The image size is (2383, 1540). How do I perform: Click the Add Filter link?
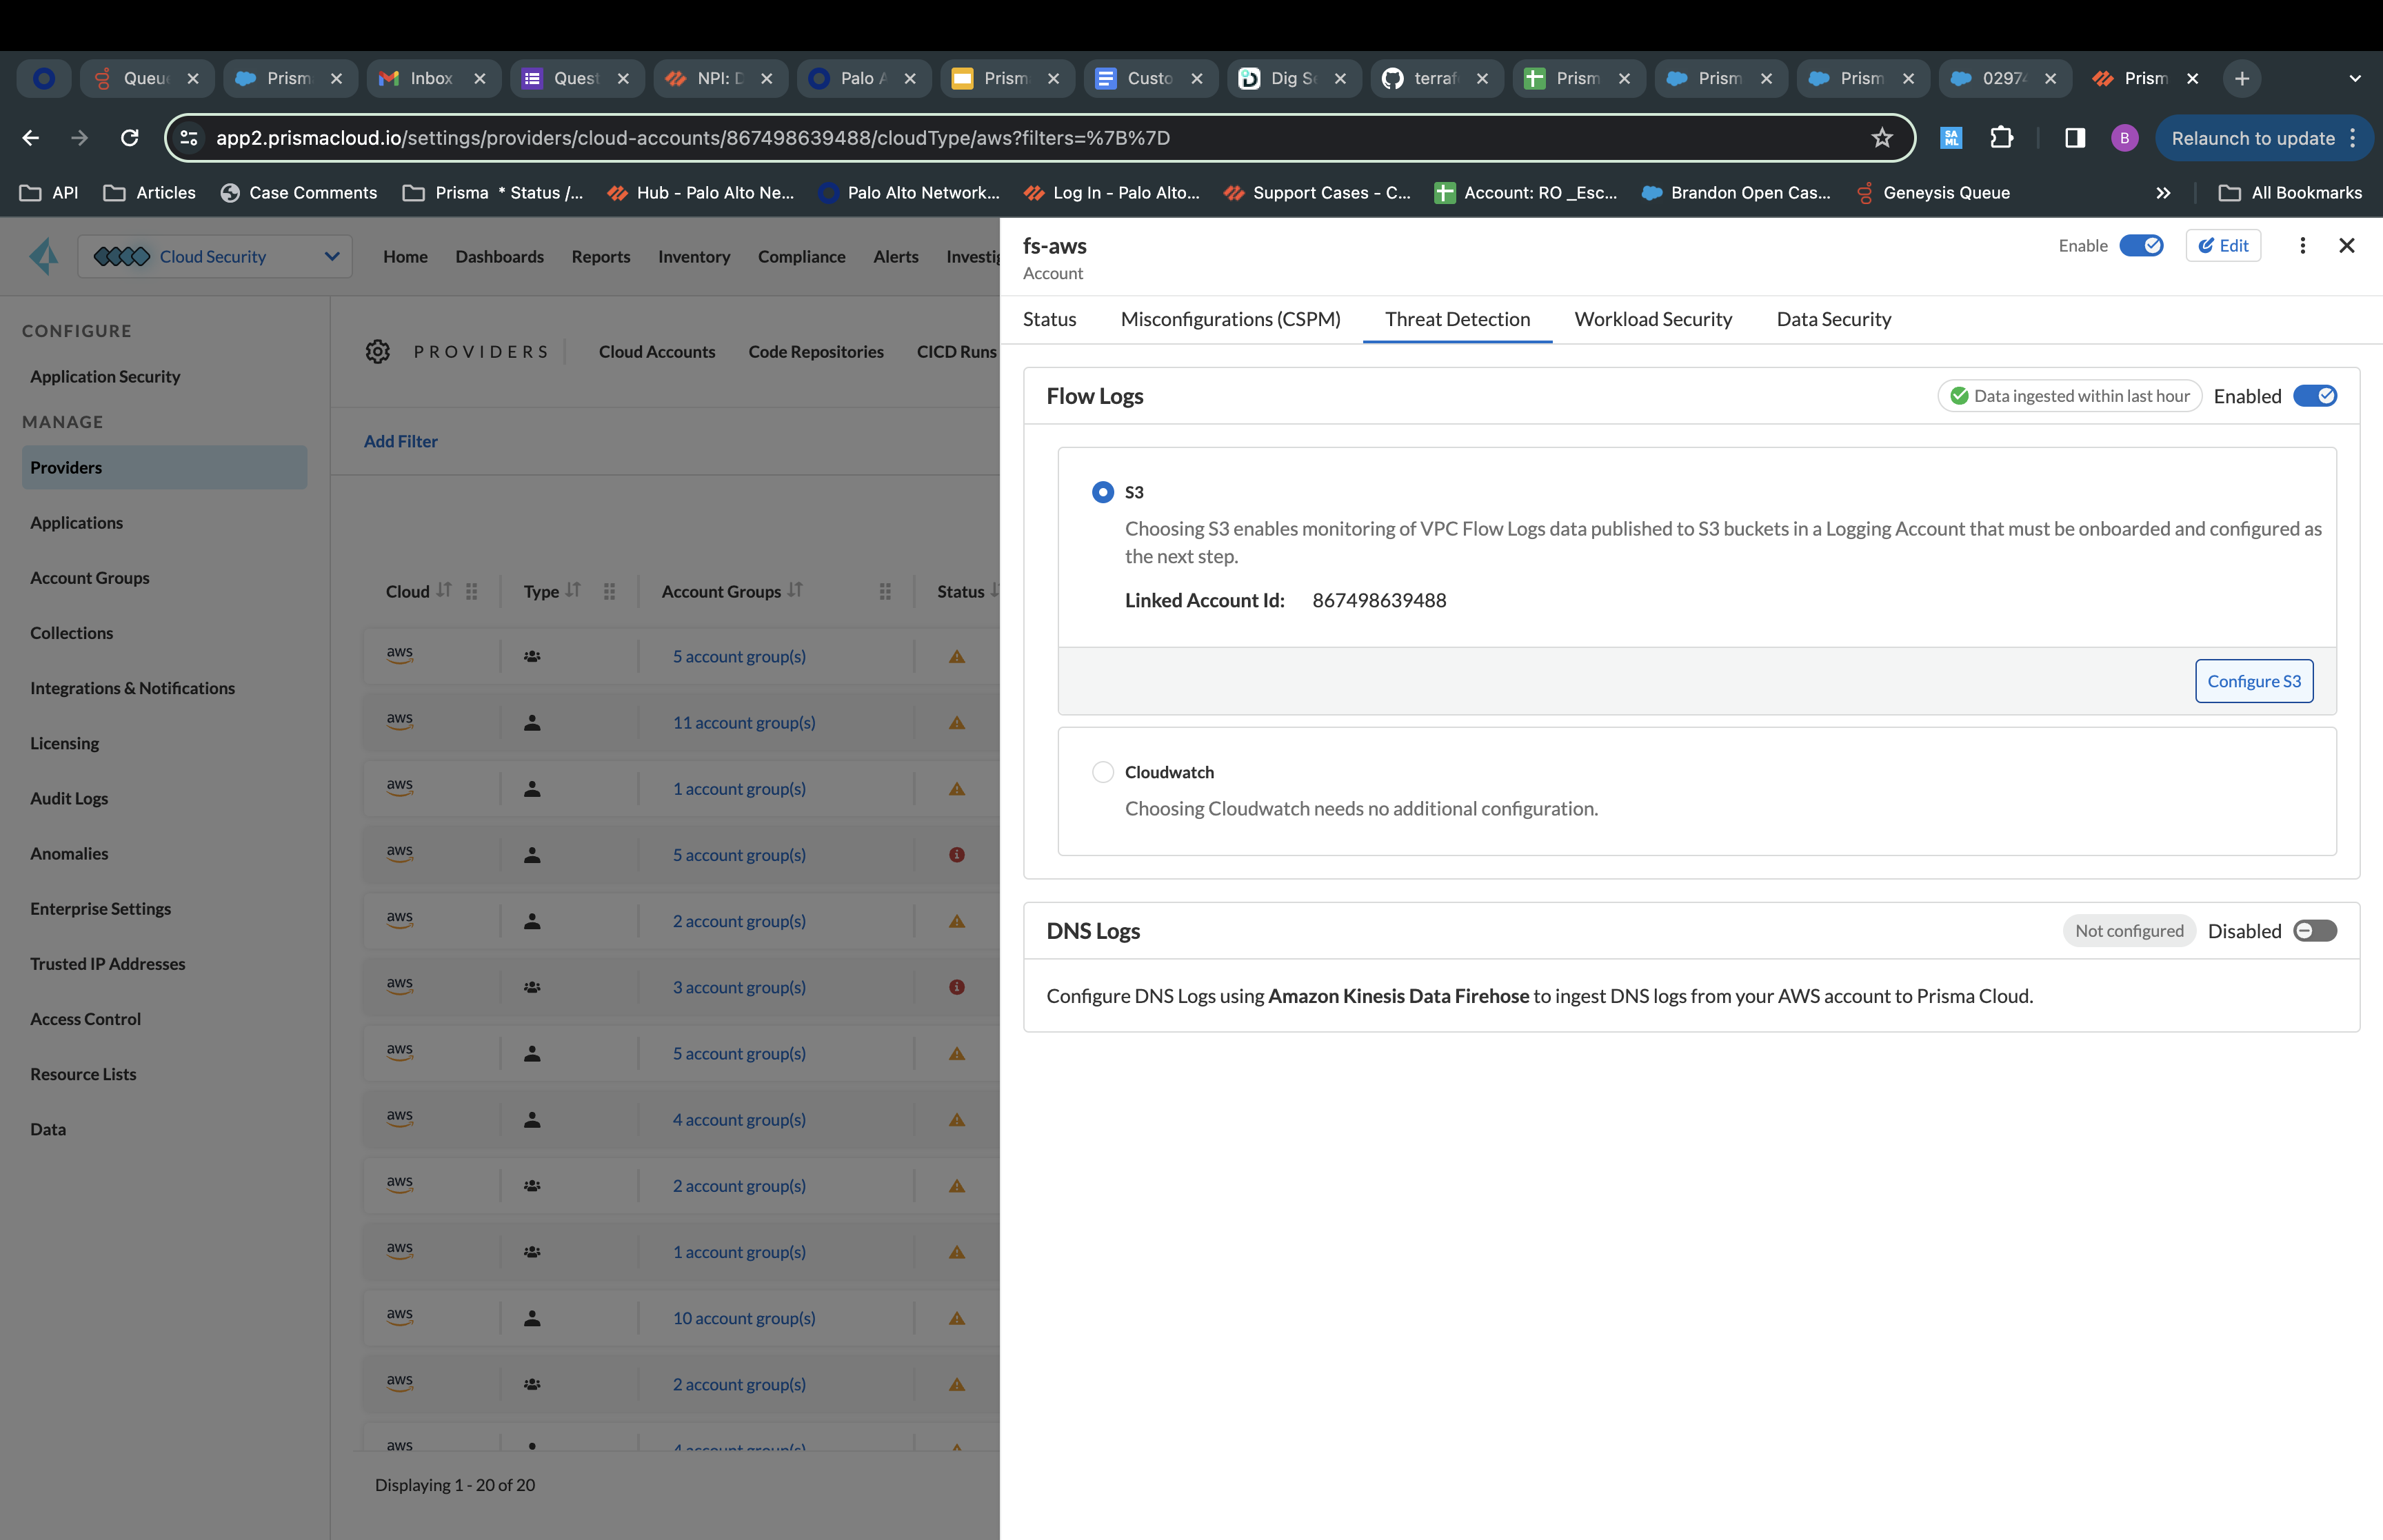400,441
